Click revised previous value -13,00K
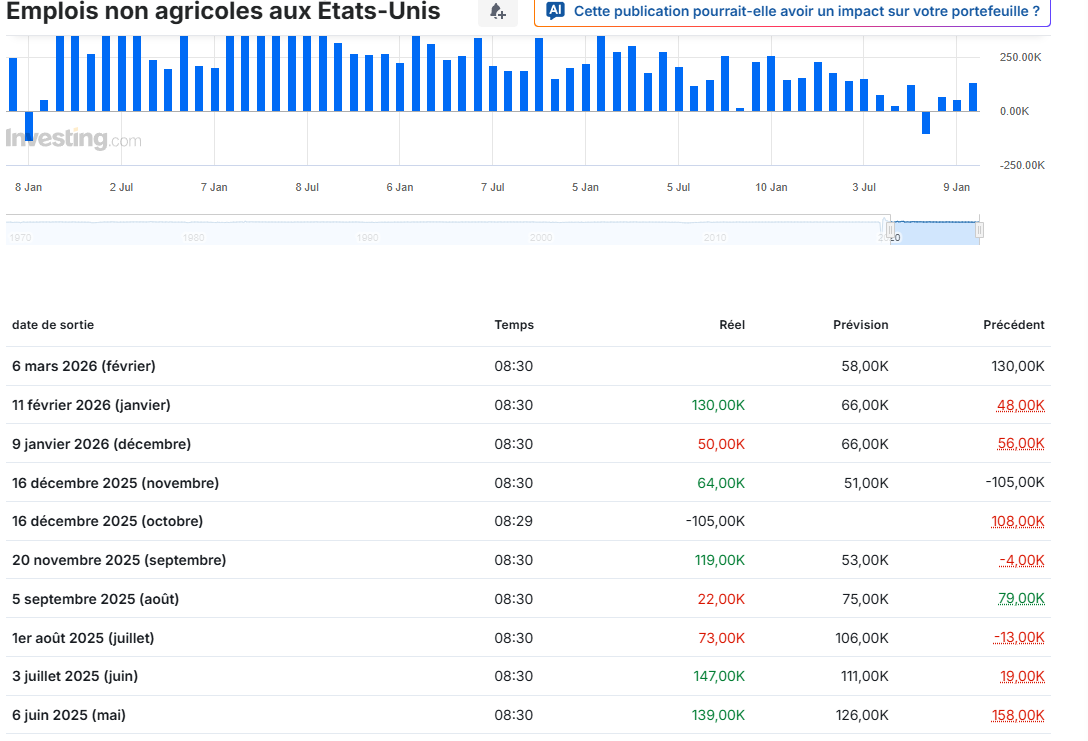This screenshot has height=741, width=1088. (1019, 637)
